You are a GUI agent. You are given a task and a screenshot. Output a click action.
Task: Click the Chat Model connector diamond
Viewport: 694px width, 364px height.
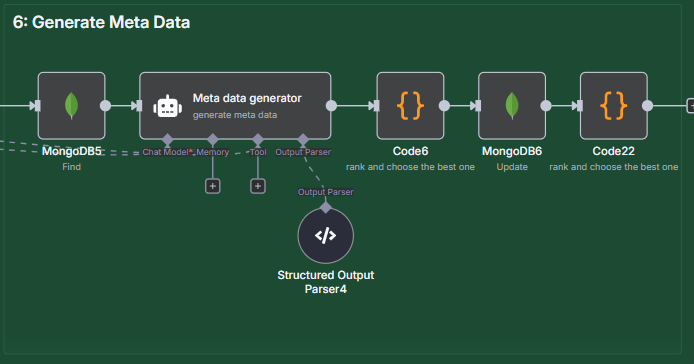point(167,139)
